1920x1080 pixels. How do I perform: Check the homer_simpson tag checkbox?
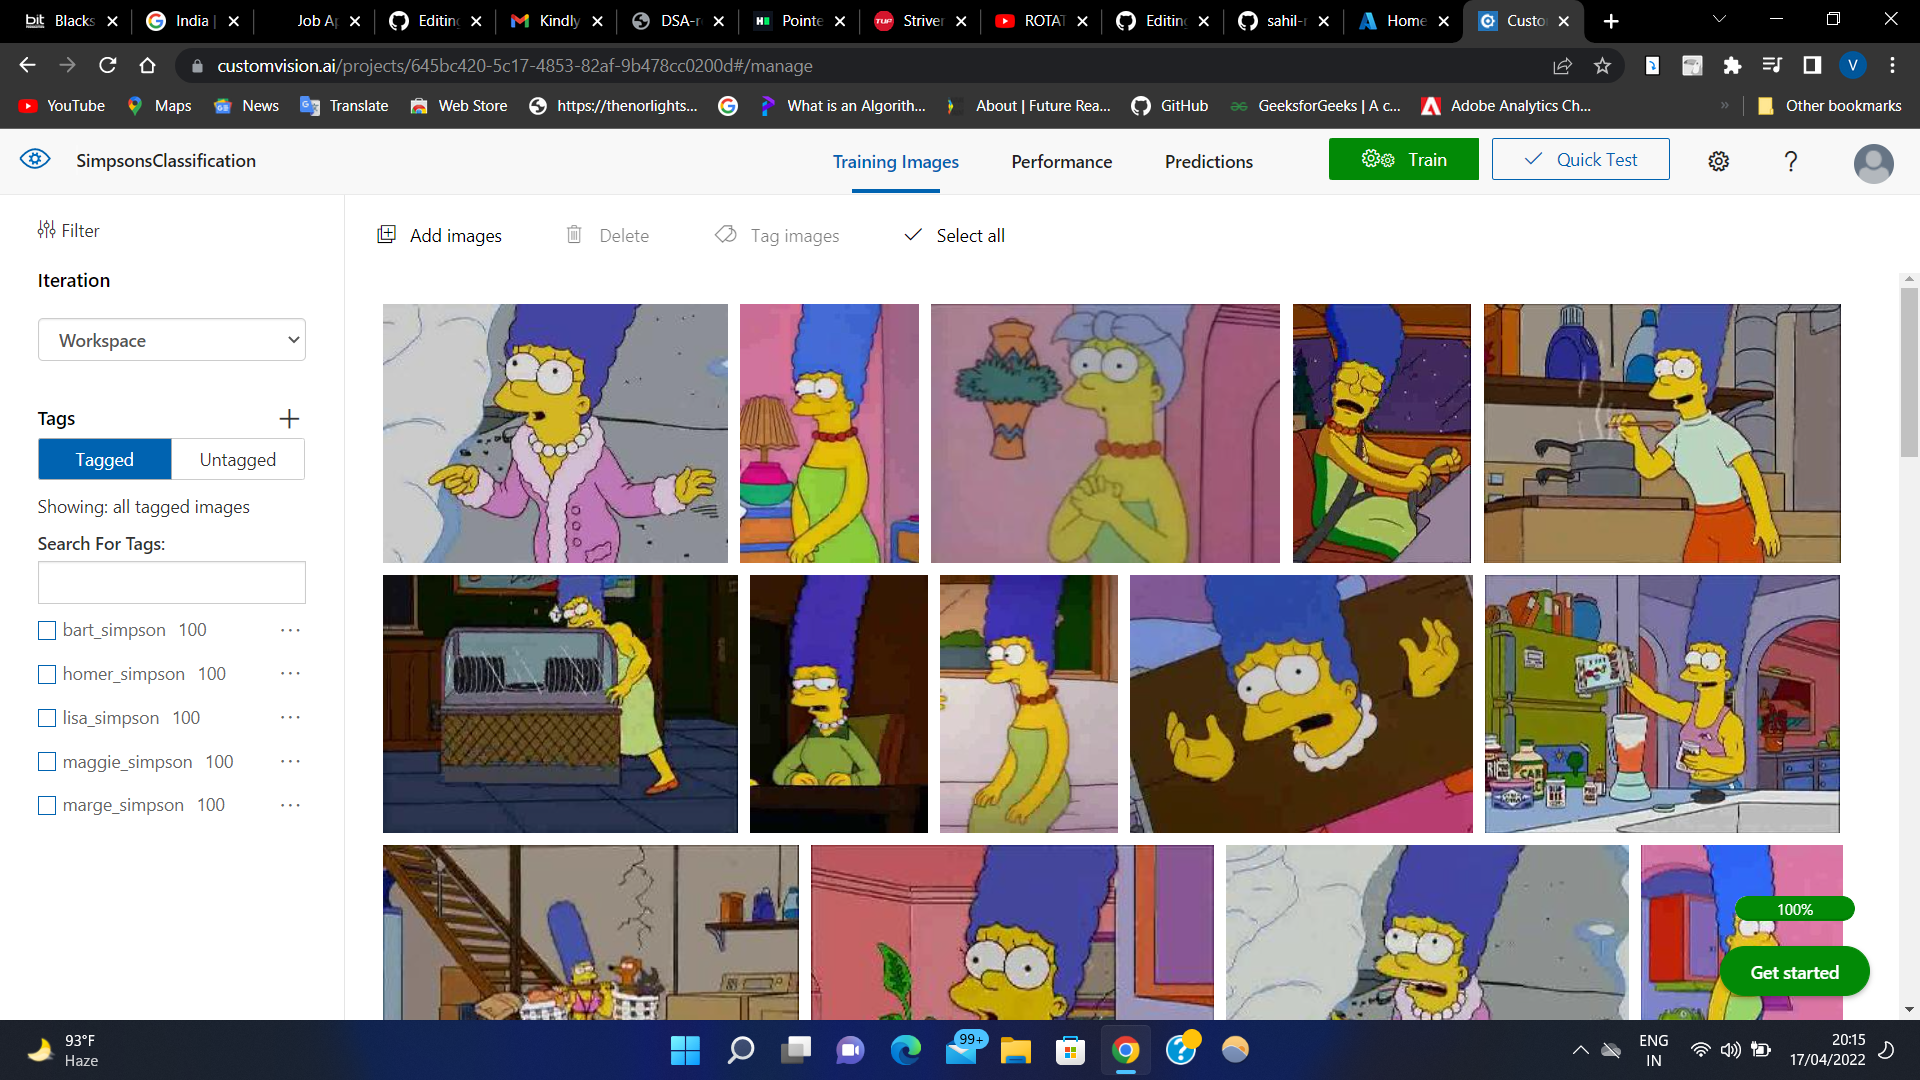click(46, 674)
